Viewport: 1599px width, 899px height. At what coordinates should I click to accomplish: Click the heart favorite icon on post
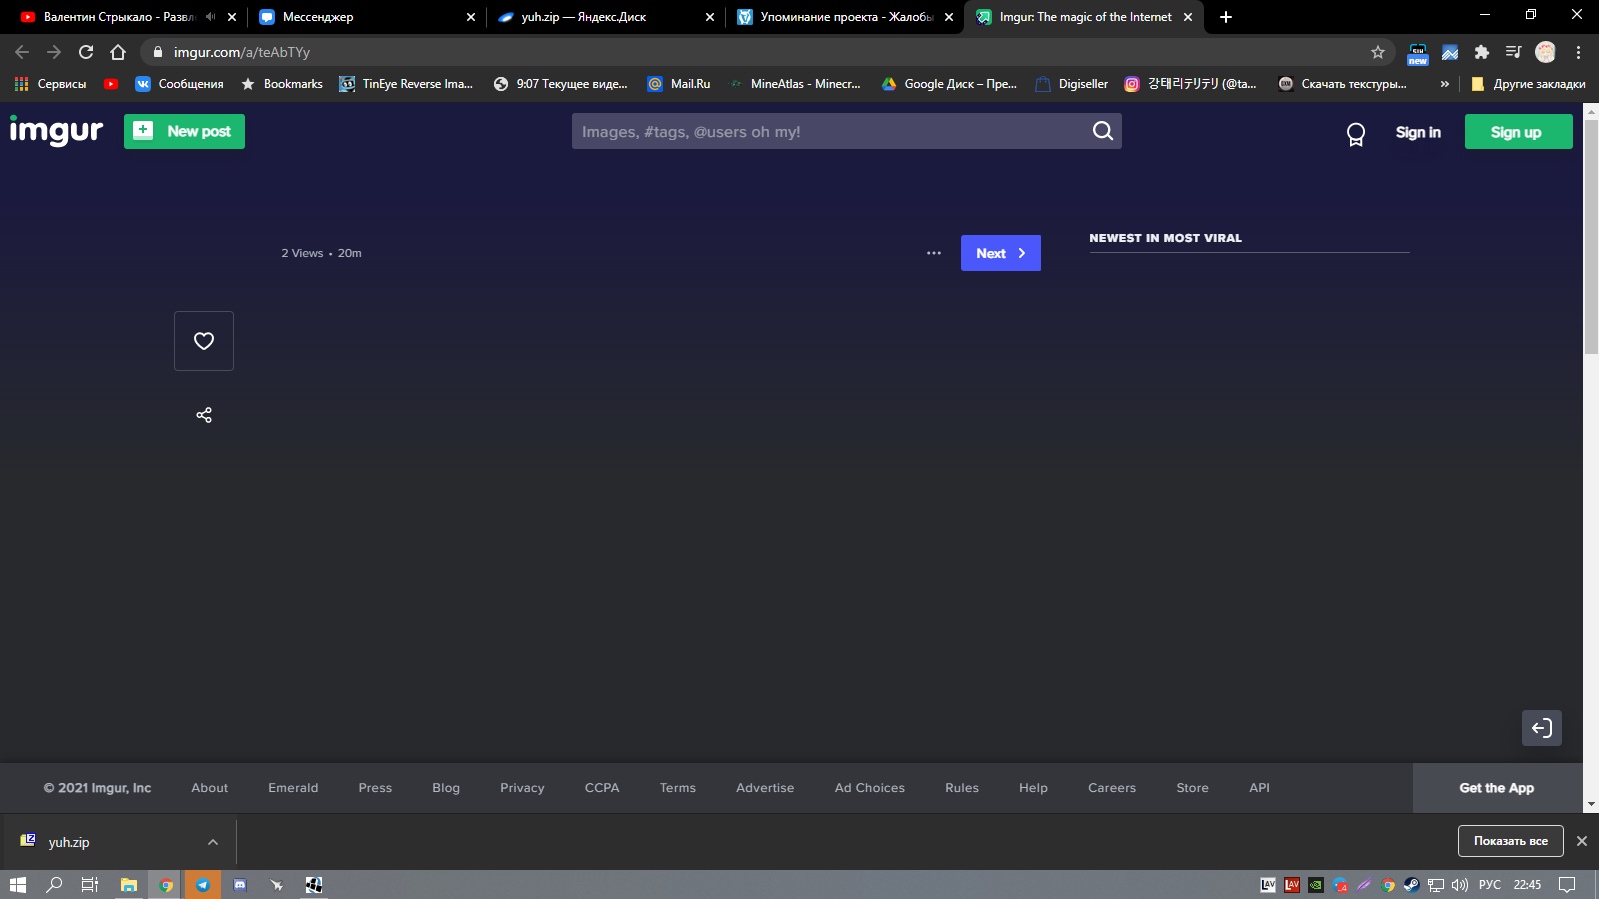(x=204, y=341)
